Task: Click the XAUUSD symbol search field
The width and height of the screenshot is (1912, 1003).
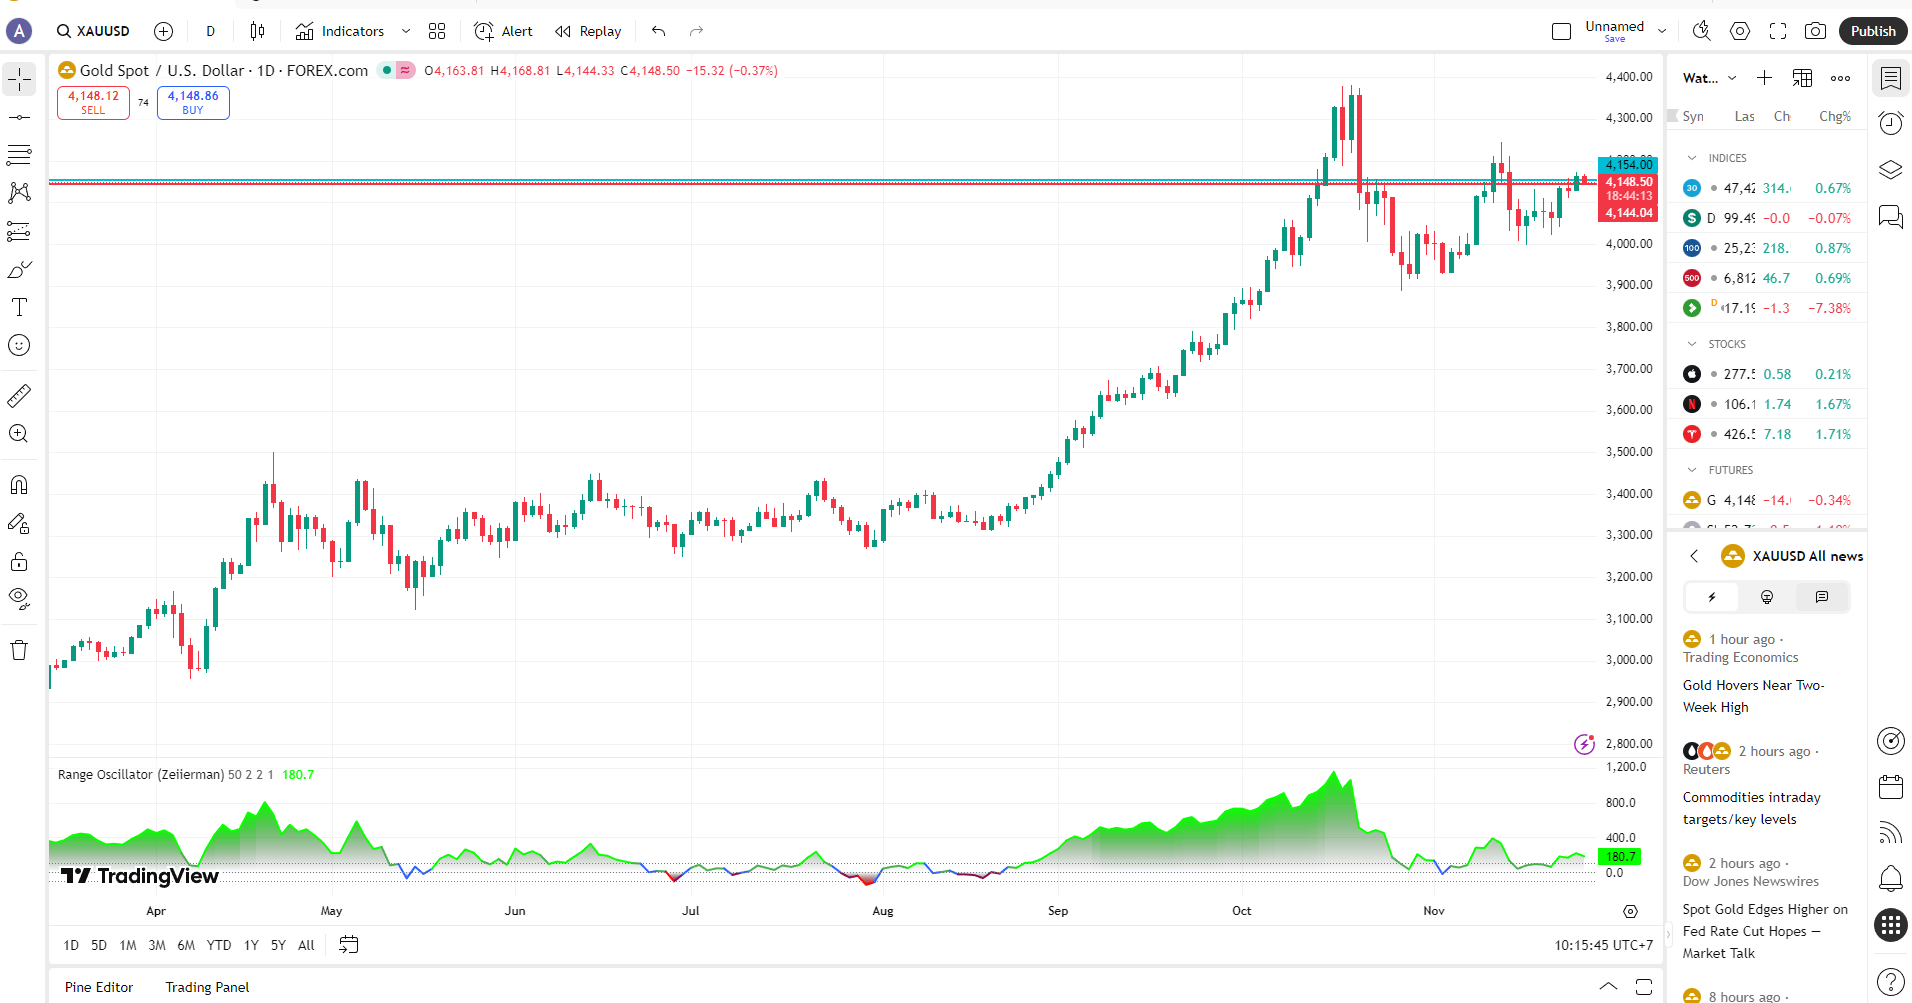Action: tap(93, 31)
